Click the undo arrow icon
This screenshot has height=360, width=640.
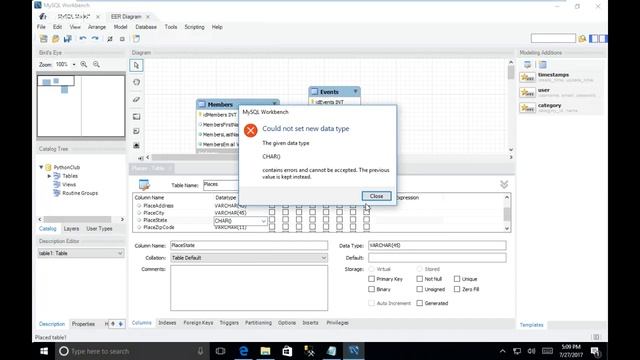[x=83, y=39]
